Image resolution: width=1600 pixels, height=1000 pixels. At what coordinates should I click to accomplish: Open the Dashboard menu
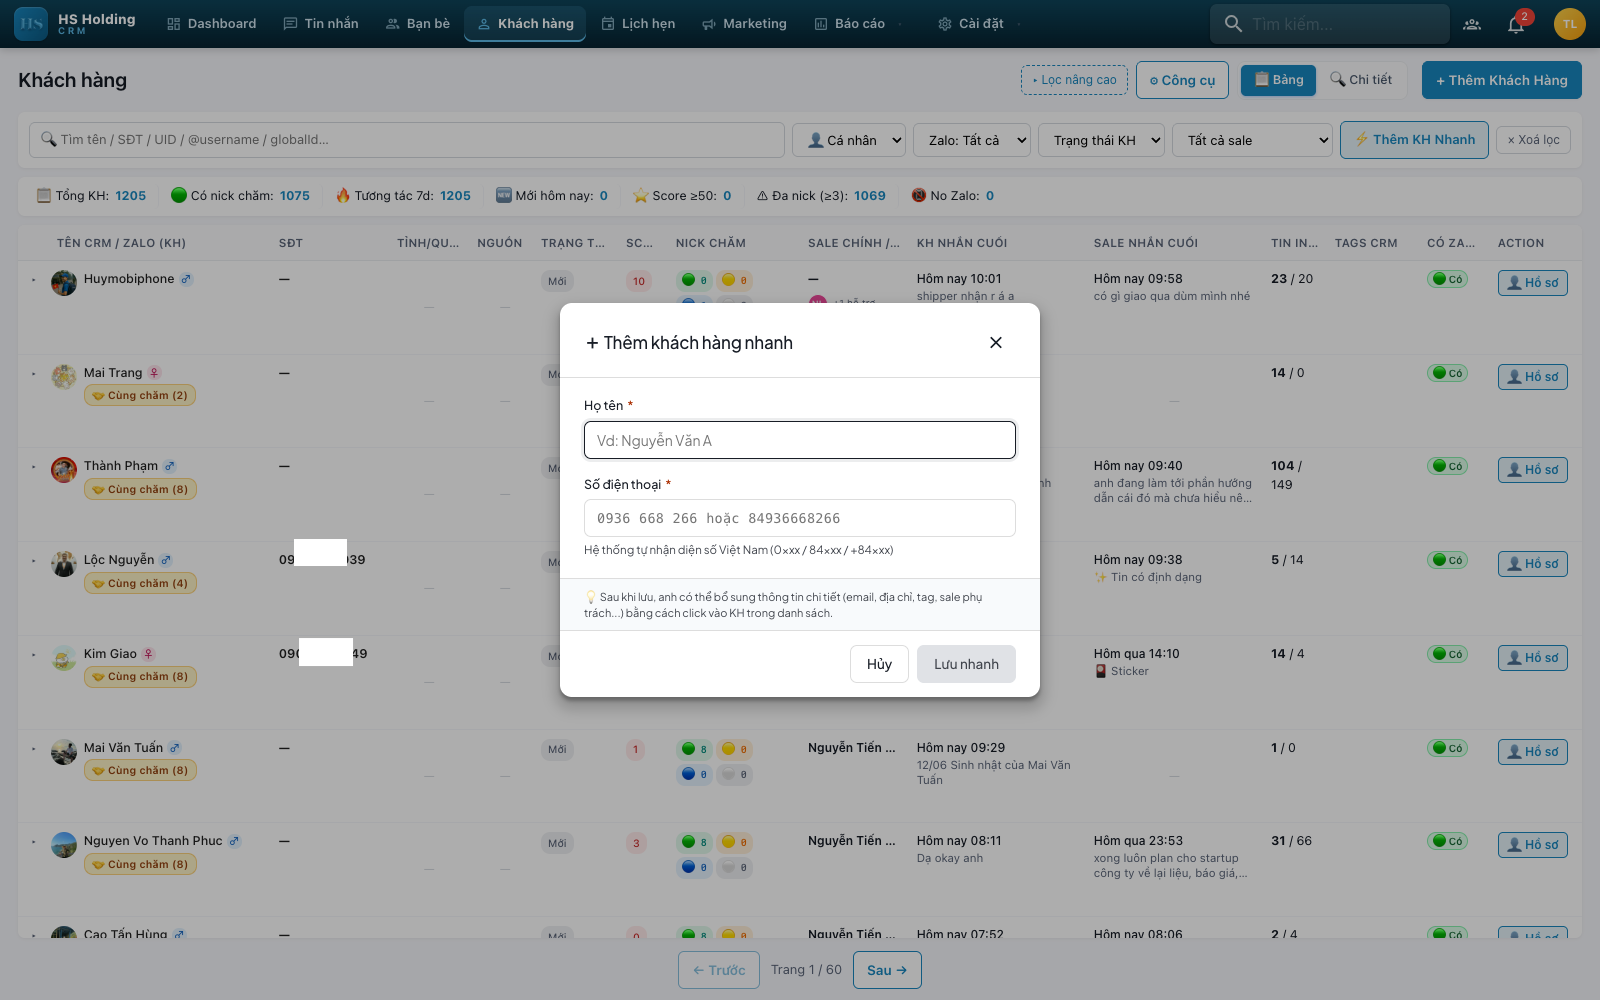(212, 24)
